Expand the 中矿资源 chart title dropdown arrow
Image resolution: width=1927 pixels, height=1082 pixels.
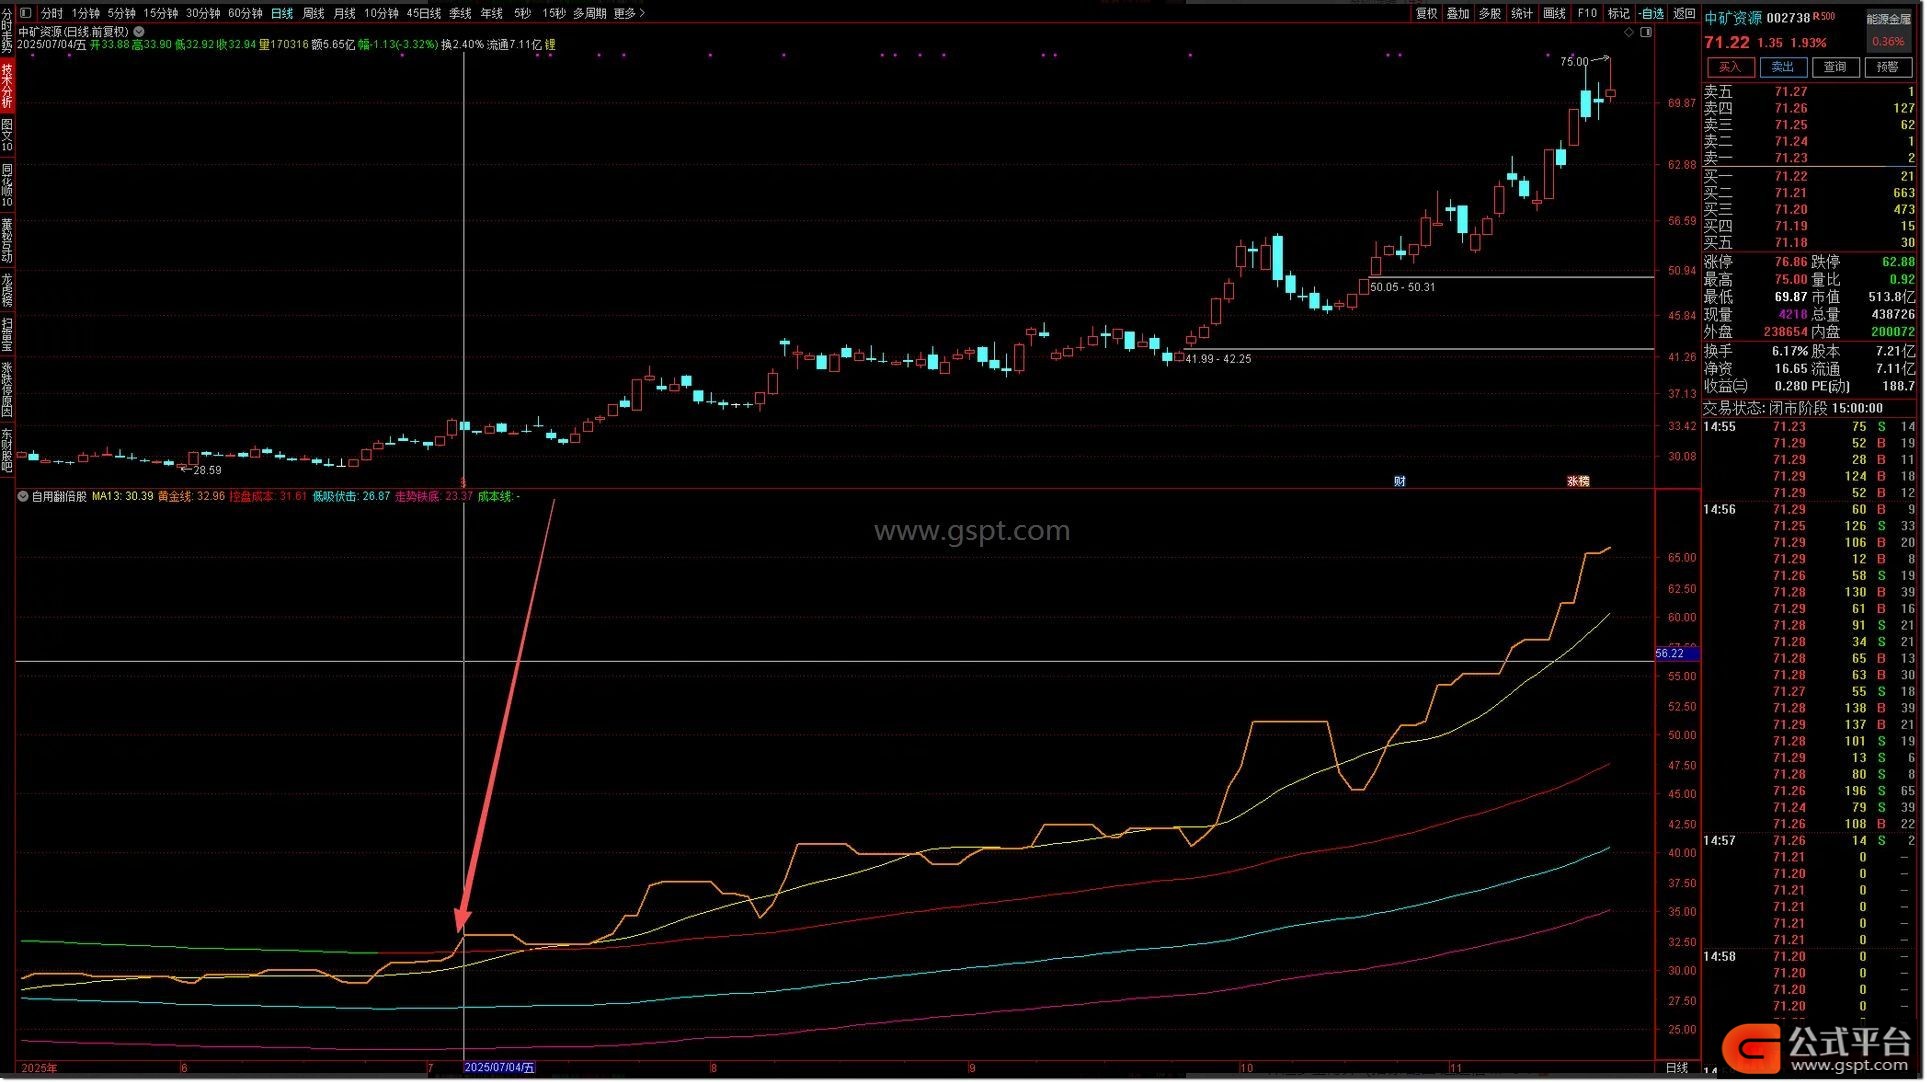[139, 32]
